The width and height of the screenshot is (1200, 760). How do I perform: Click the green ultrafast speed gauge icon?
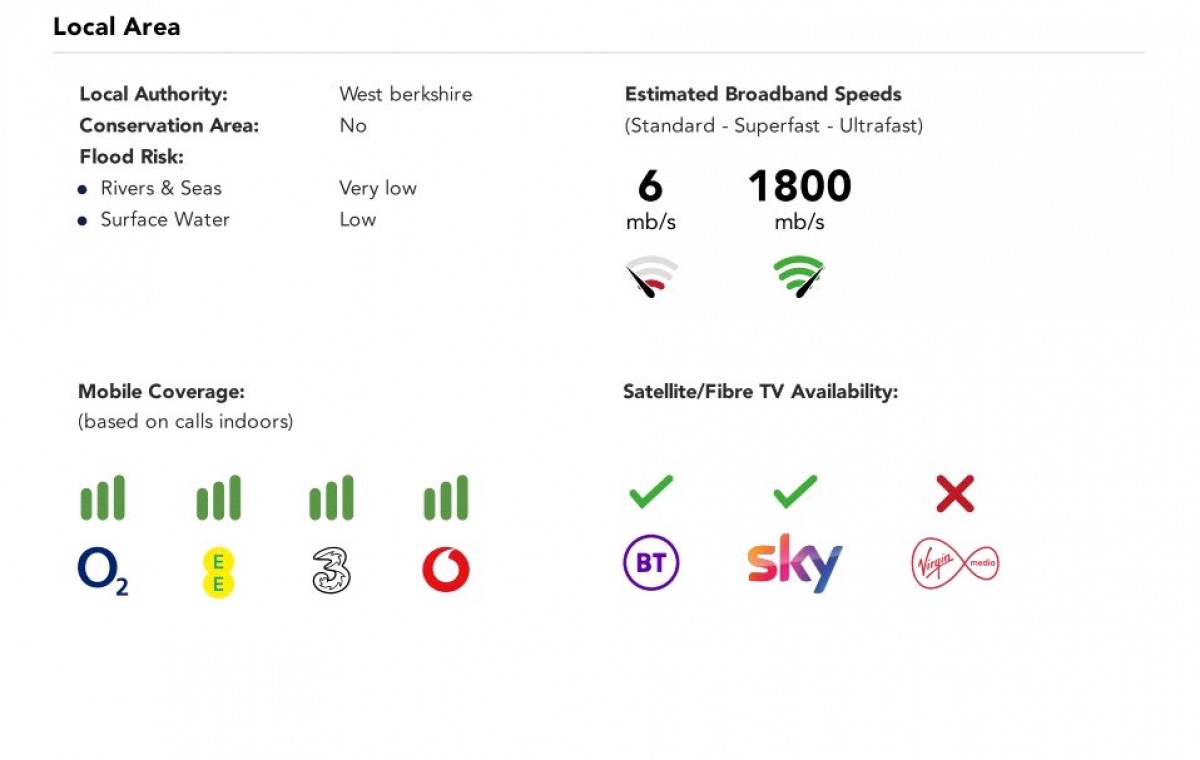pyautogui.click(x=799, y=277)
